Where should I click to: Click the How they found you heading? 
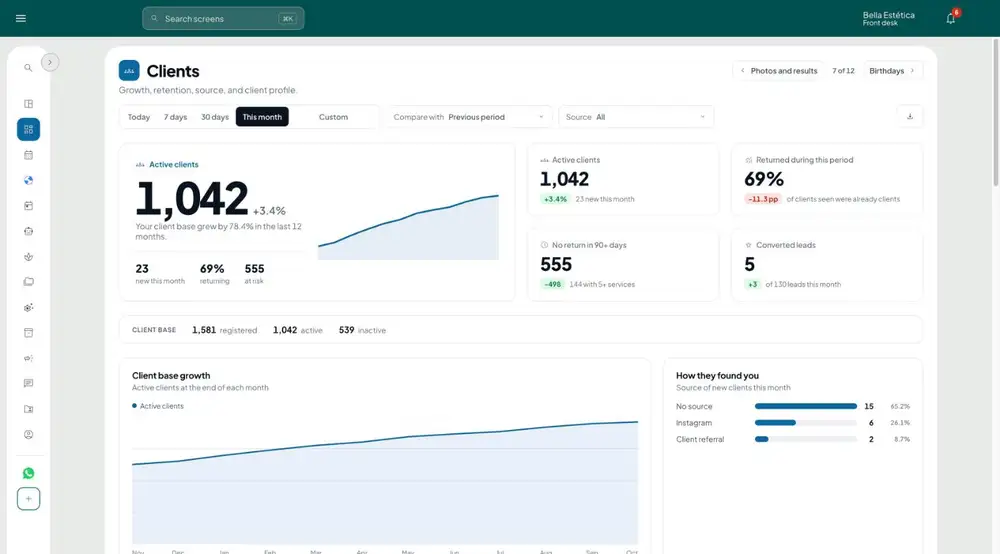(x=717, y=375)
